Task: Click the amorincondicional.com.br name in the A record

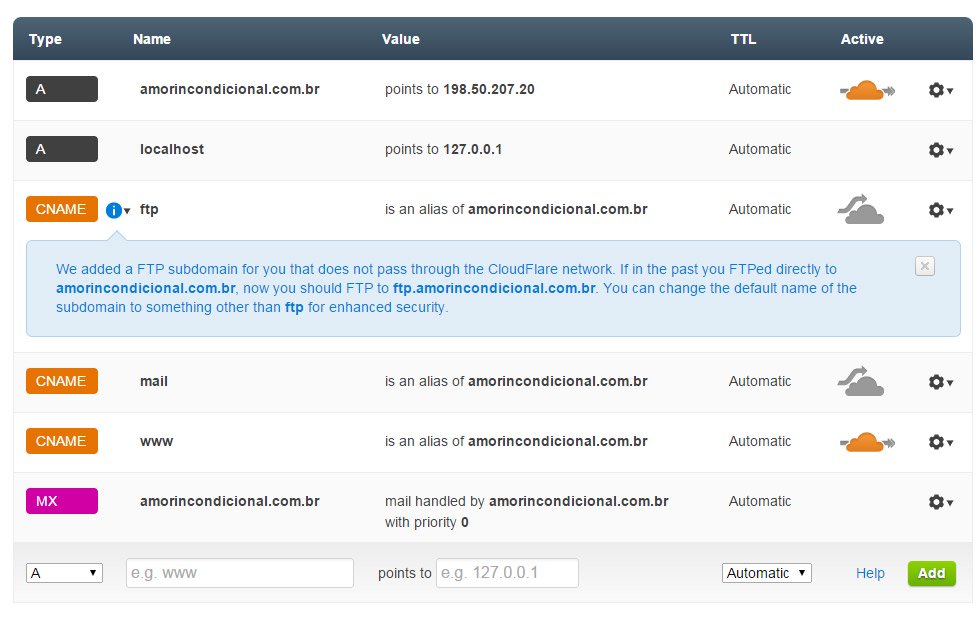Action: (x=229, y=89)
